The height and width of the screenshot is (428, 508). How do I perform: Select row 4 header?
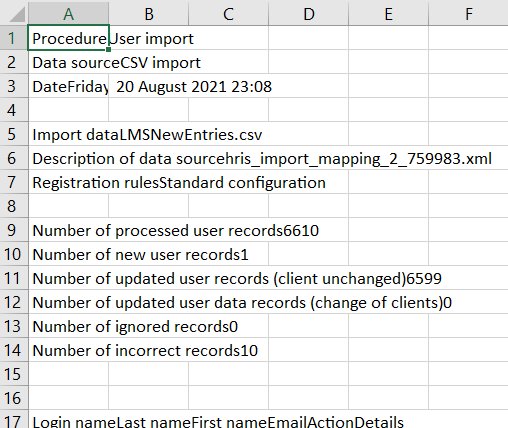coord(14,110)
